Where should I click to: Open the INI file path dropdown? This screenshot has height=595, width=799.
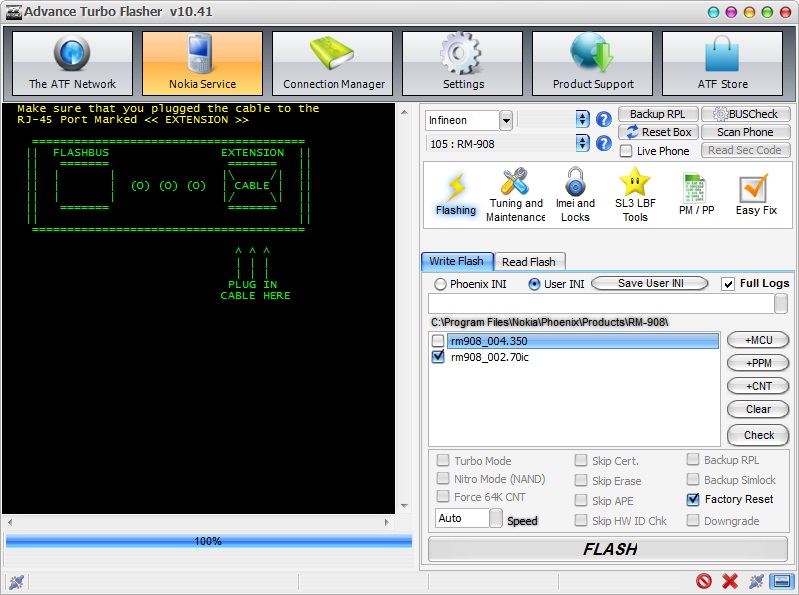pyautogui.click(x=781, y=304)
